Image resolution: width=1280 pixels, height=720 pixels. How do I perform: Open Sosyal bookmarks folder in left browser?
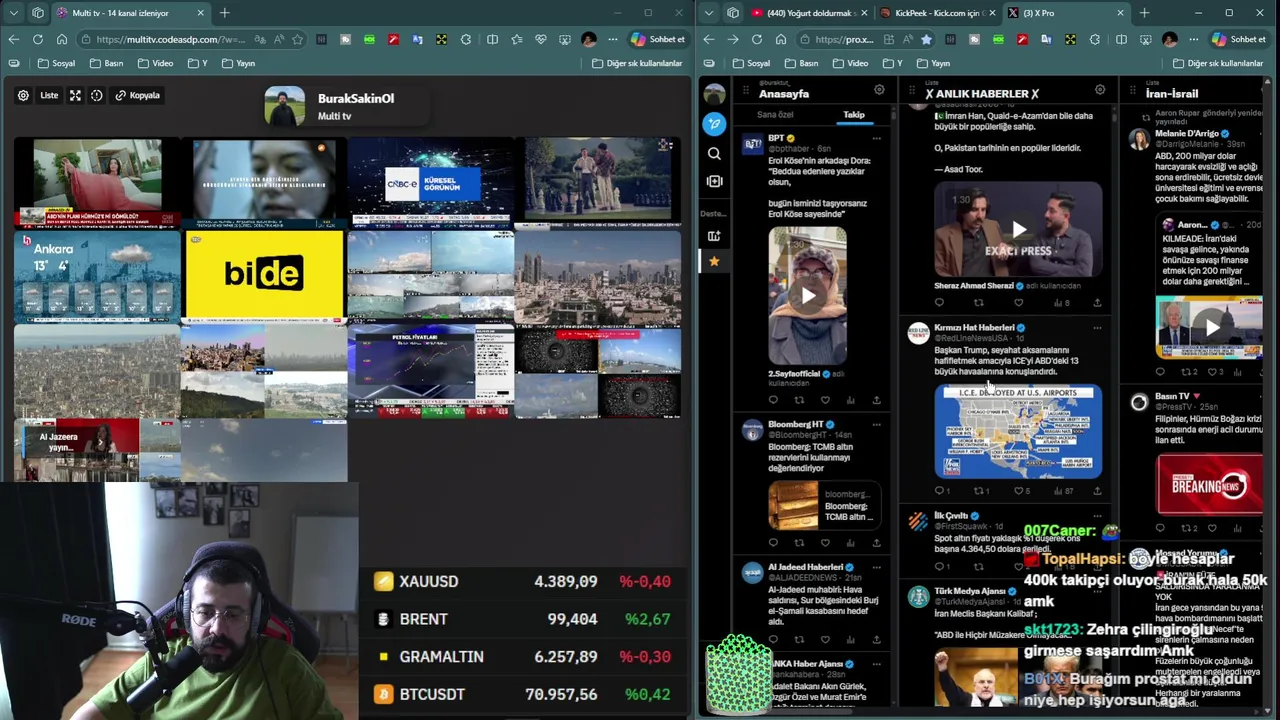(56, 63)
